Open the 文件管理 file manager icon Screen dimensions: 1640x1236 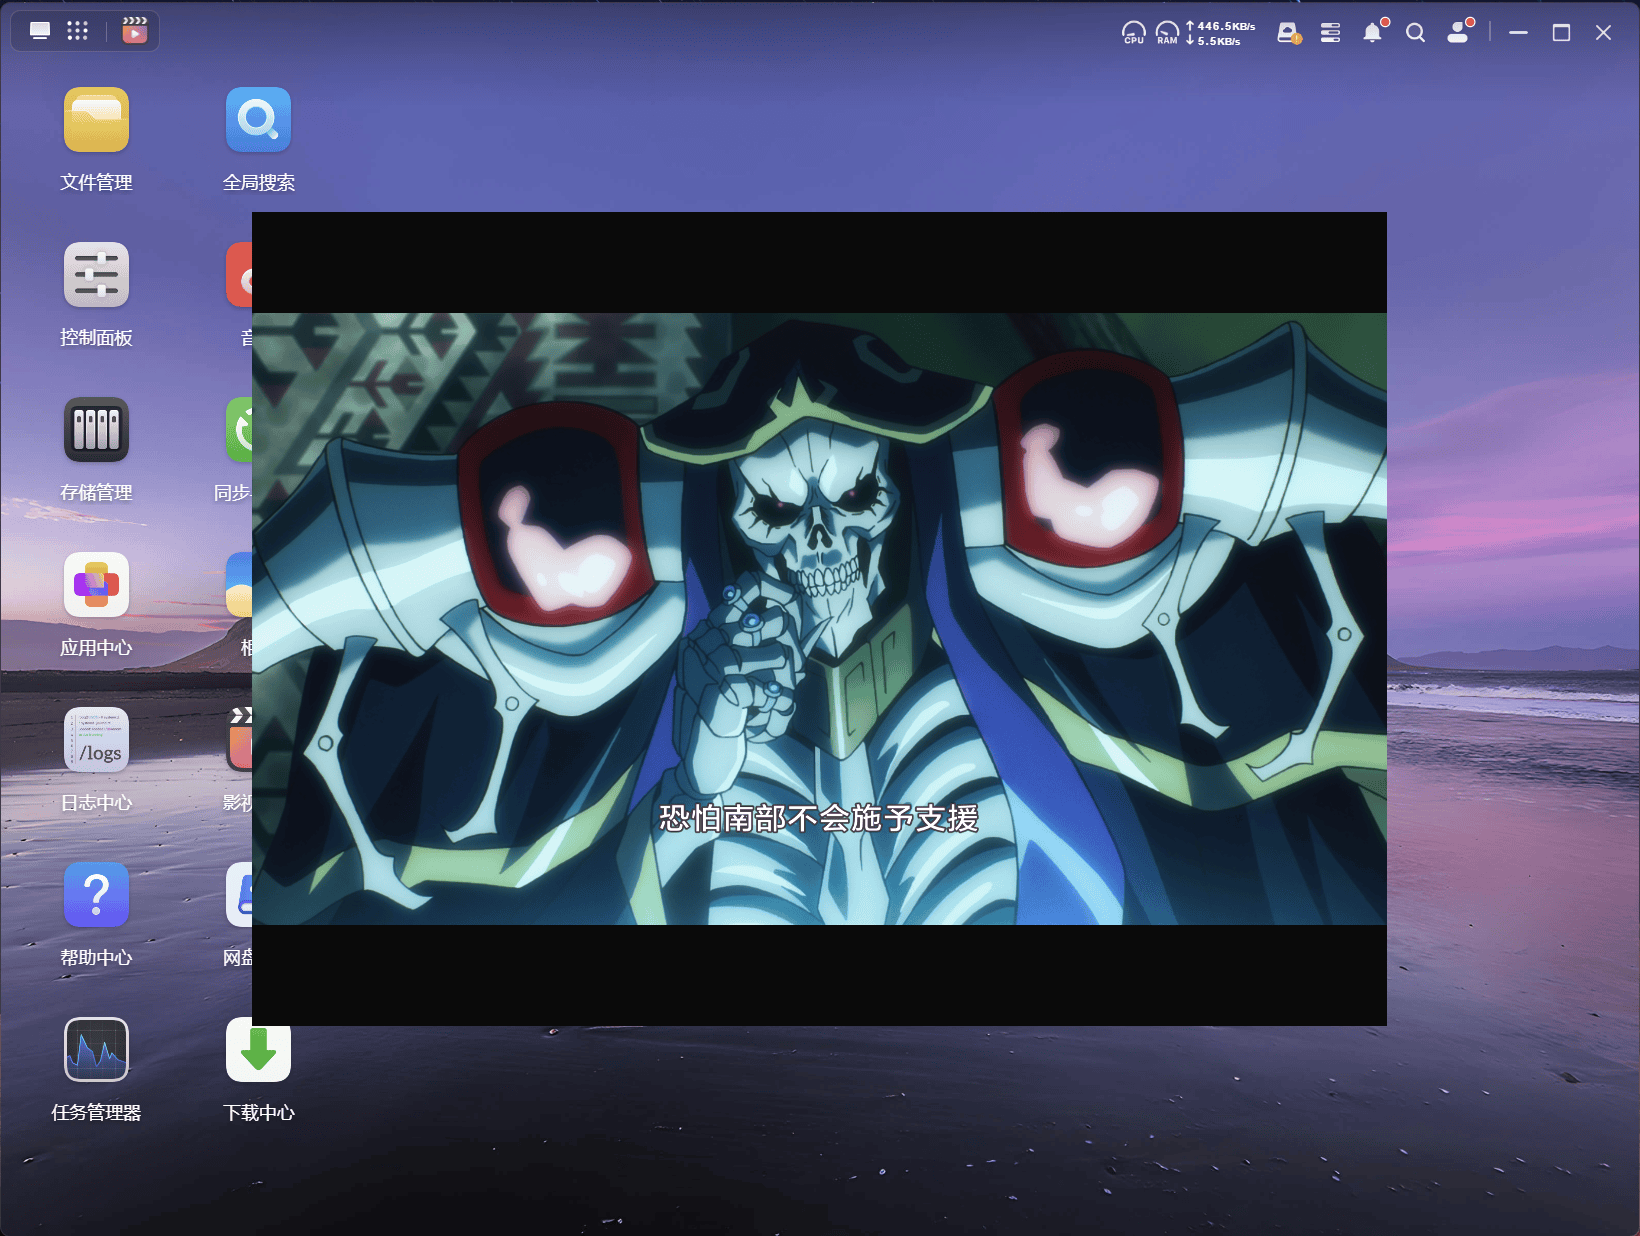pos(96,120)
